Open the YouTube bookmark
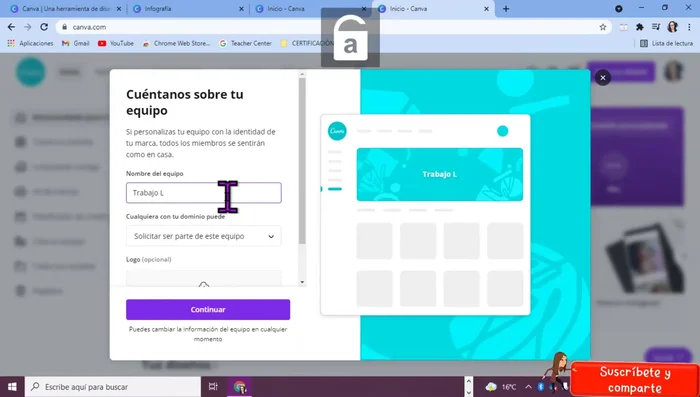Screen dimensions: 700x397 point(116,43)
